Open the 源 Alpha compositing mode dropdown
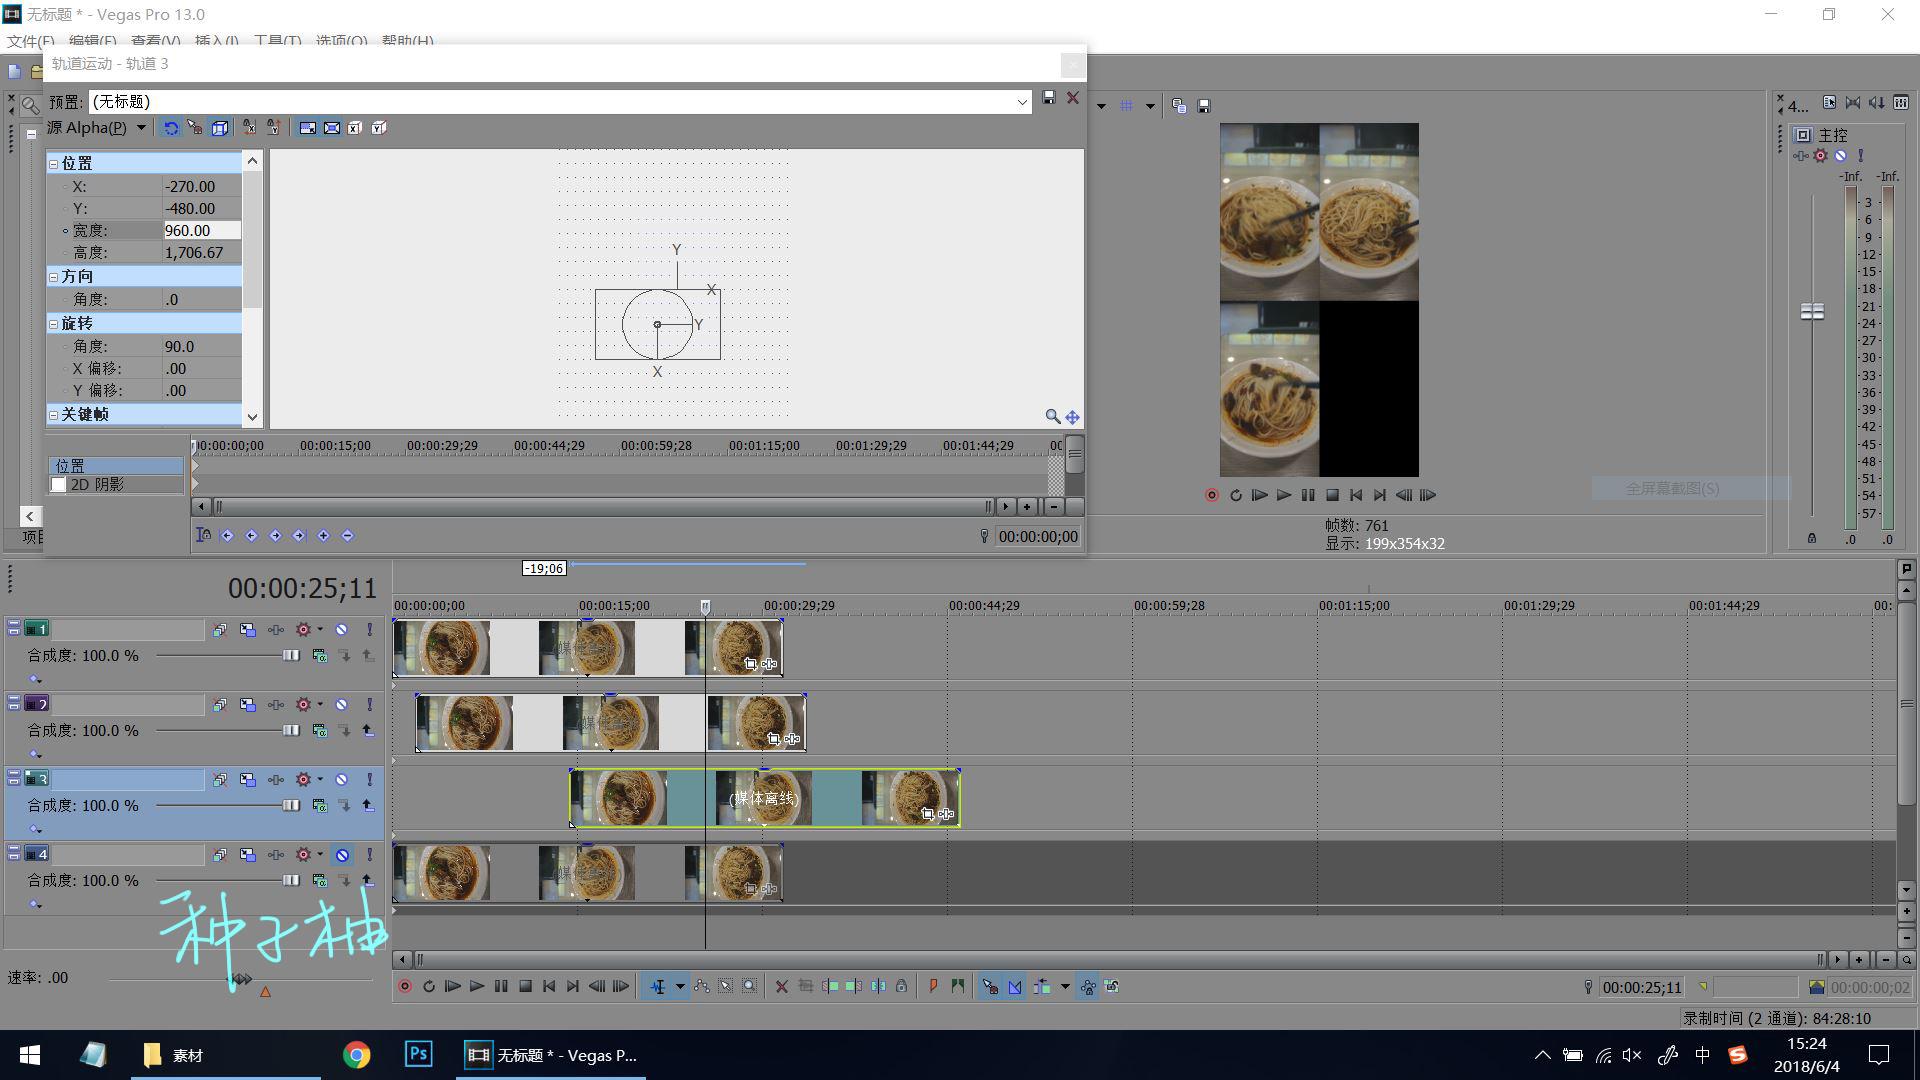Screen dimensions: 1920x1080 click(x=141, y=128)
